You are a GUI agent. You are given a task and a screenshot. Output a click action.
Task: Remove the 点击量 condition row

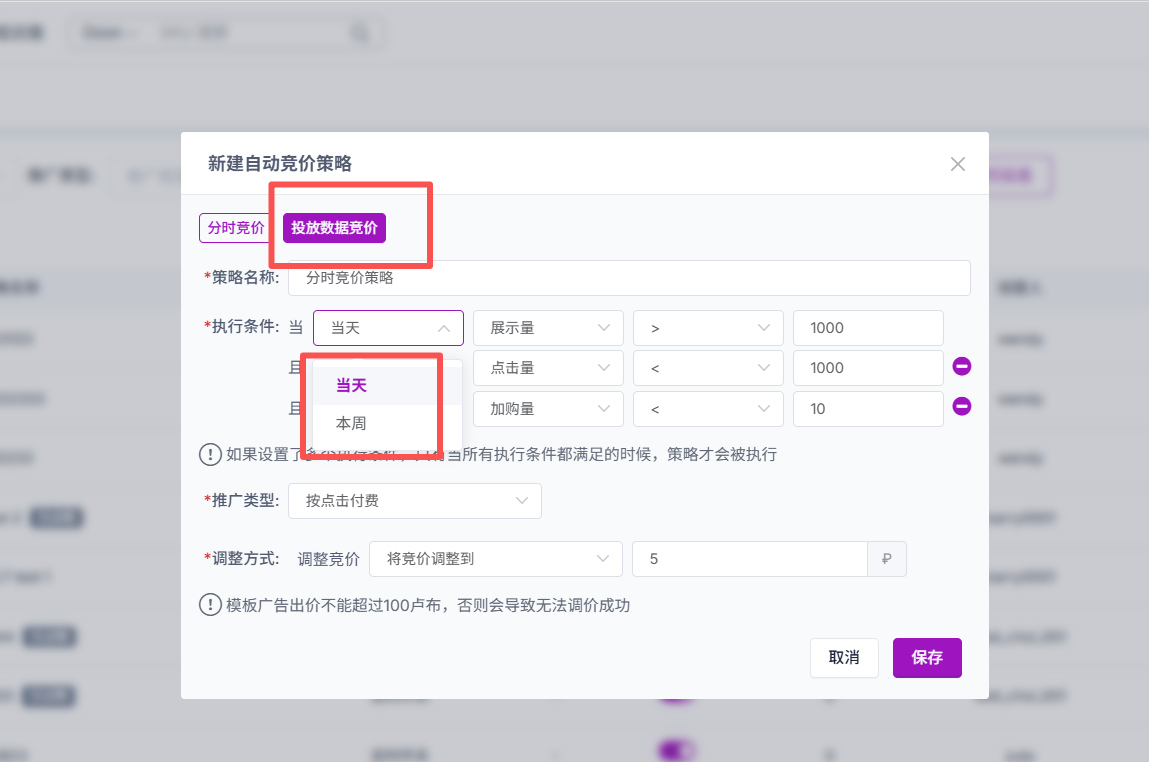point(962,367)
